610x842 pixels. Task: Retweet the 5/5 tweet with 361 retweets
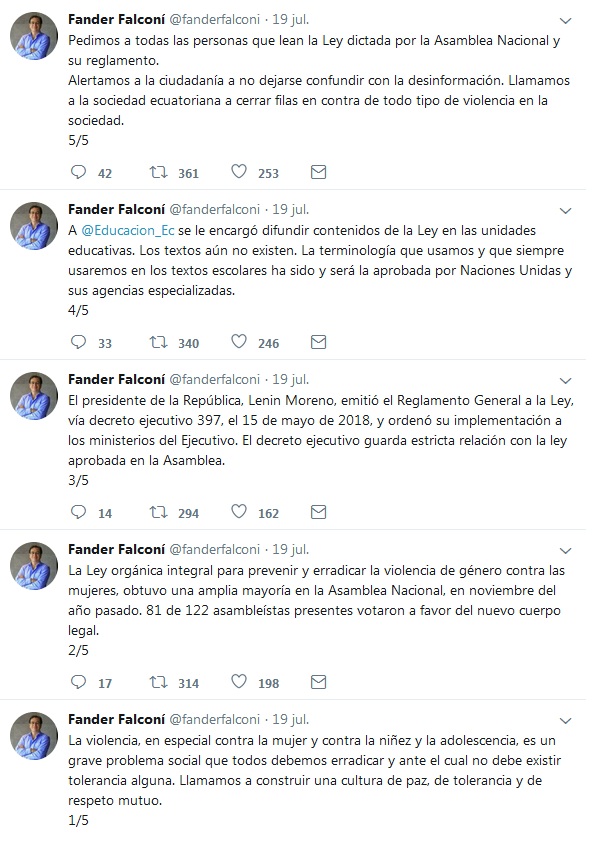point(157,173)
